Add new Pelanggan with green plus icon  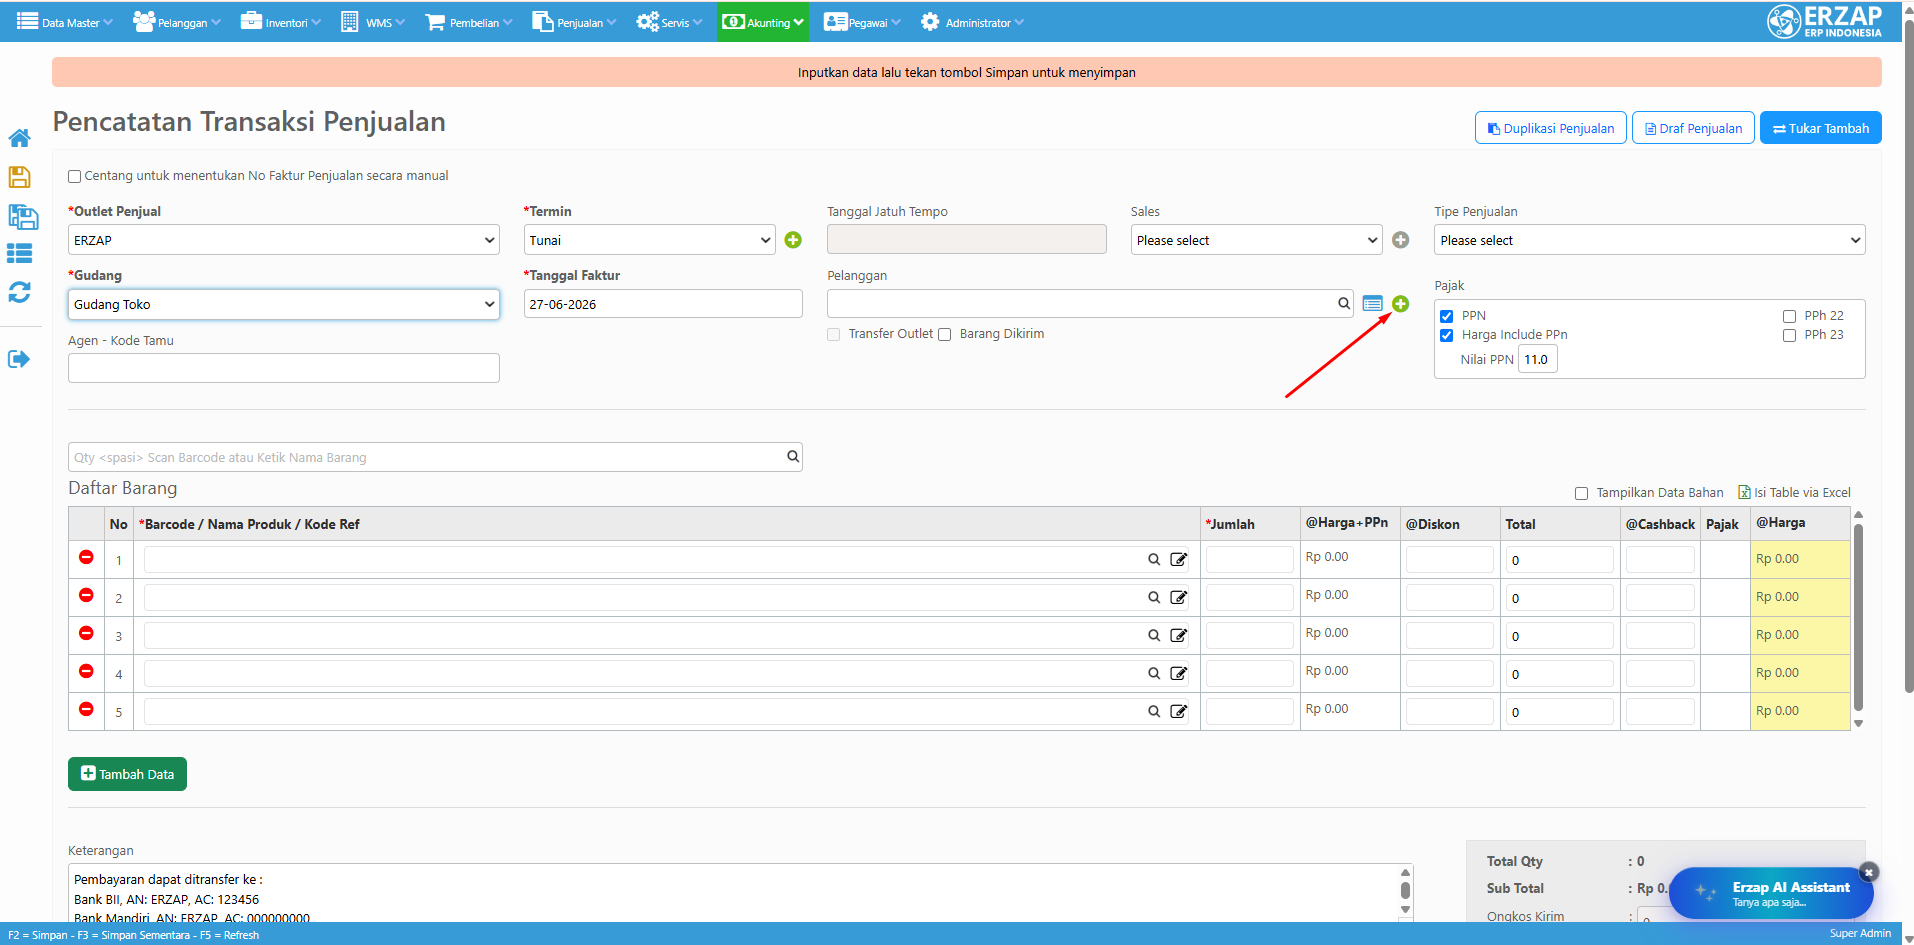click(1400, 304)
